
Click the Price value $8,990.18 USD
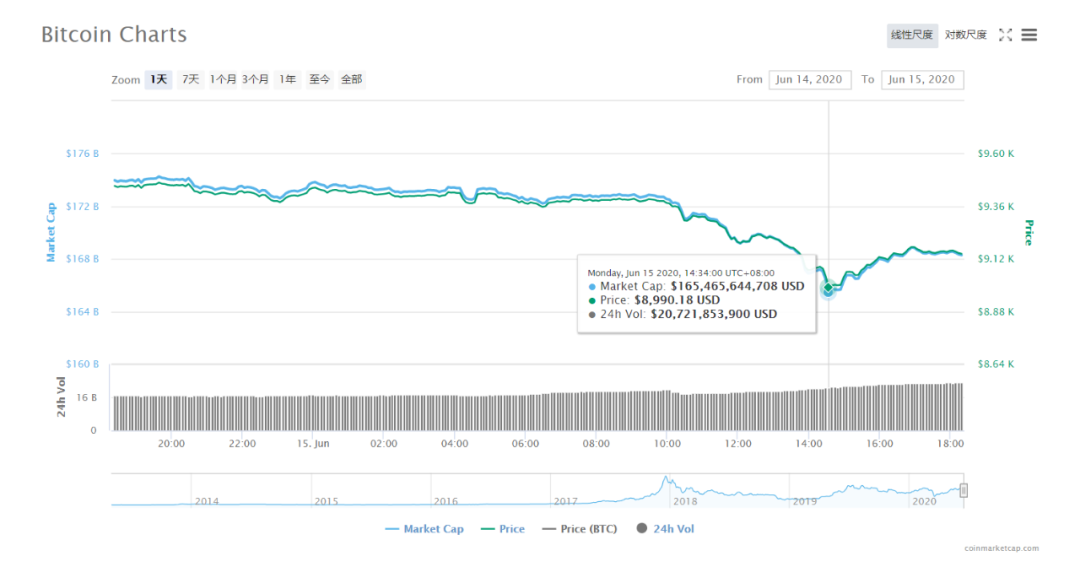click(677, 300)
